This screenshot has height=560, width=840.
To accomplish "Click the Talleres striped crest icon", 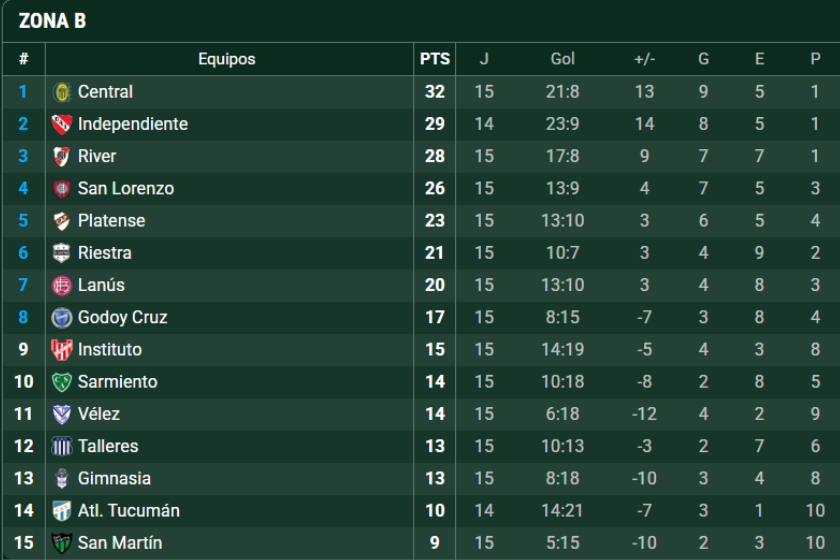I will click(62, 446).
